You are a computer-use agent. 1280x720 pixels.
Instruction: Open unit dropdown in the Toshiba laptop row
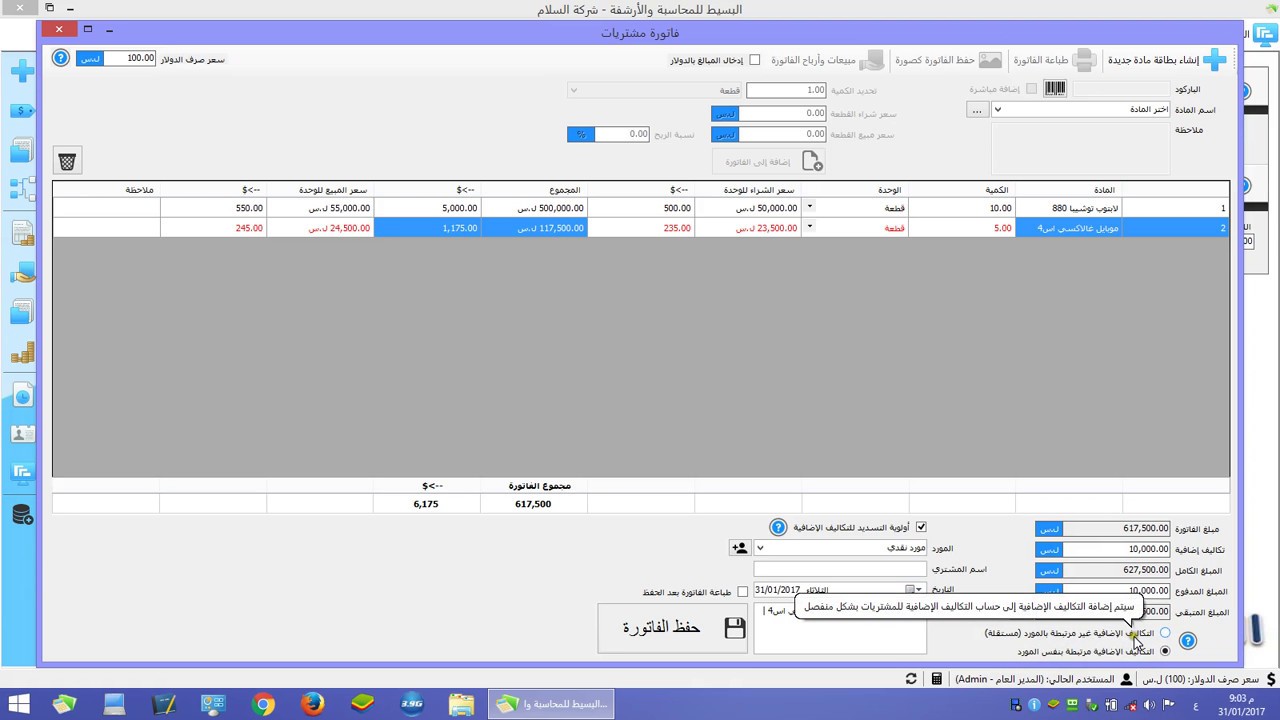pyautogui.click(x=809, y=208)
